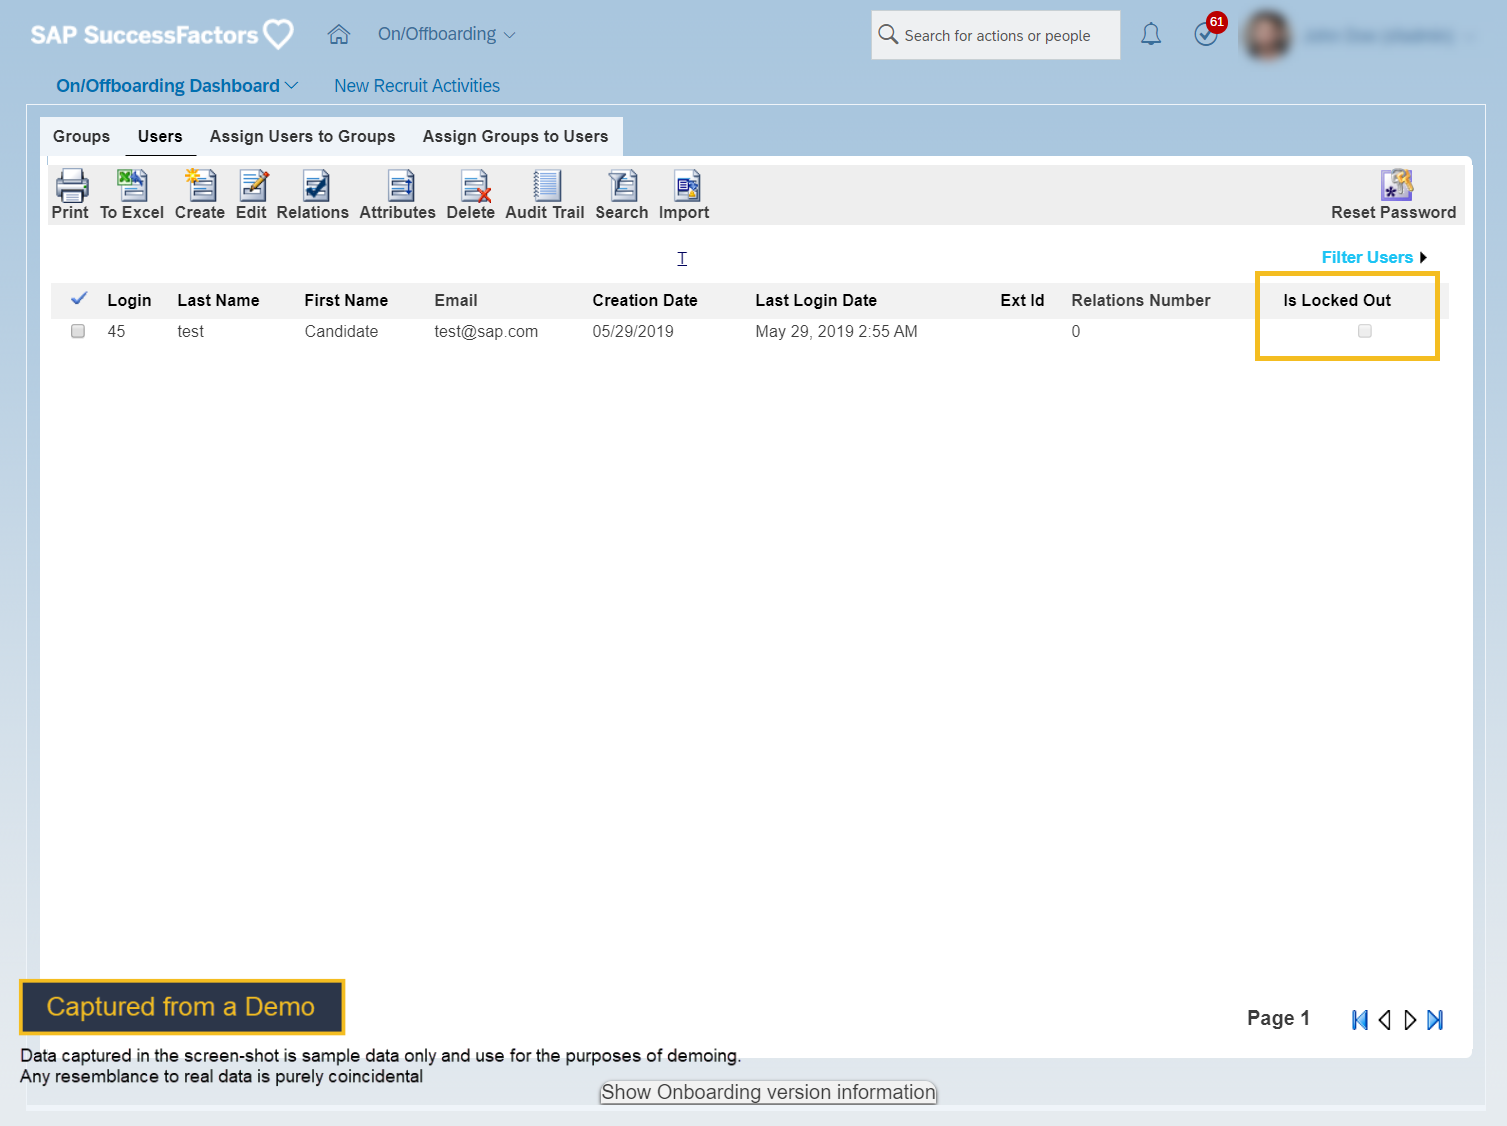Go to the previous page arrow

coord(1385,1020)
